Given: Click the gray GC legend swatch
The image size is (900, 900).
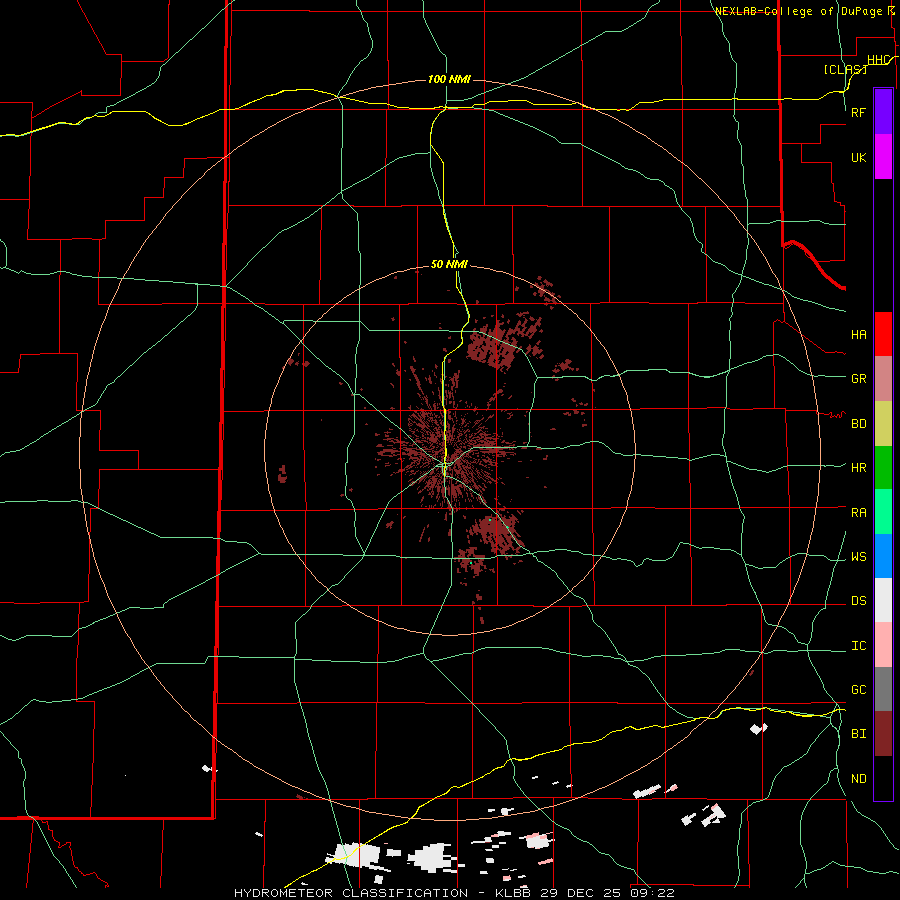Looking at the screenshot, I should click(x=883, y=689).
